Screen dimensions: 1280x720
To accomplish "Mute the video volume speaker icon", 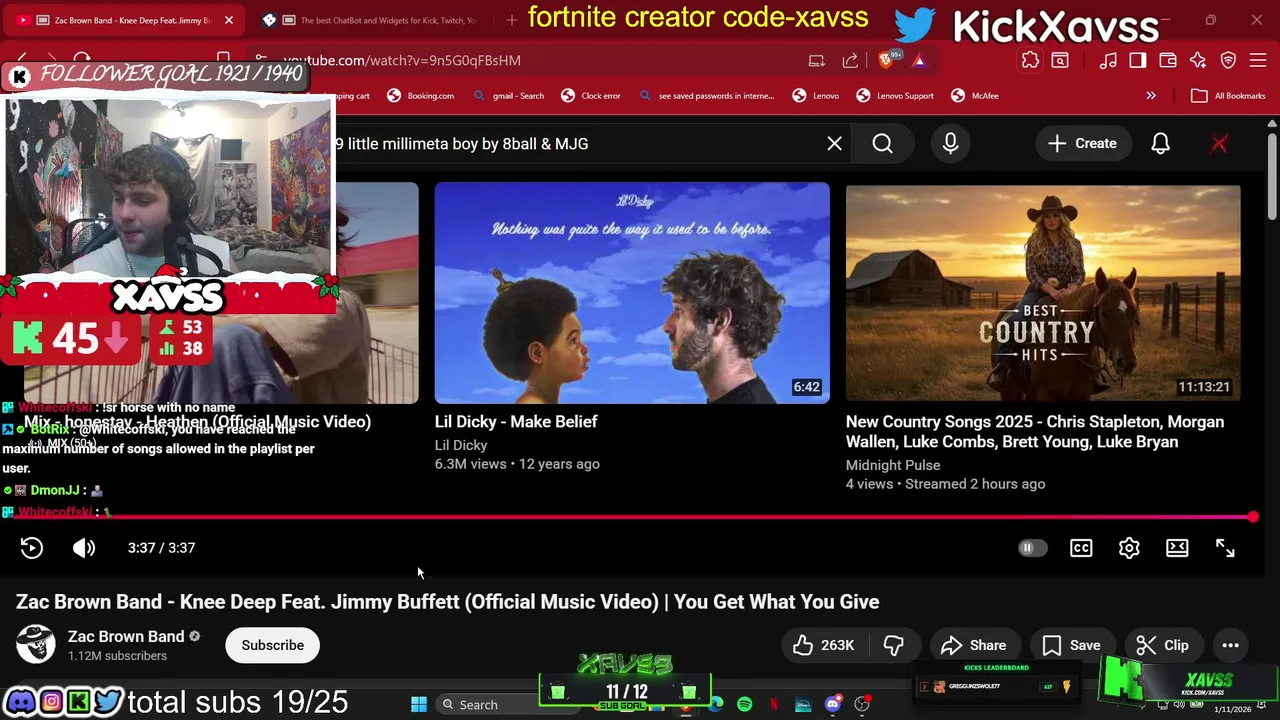I will coord(84,548).
